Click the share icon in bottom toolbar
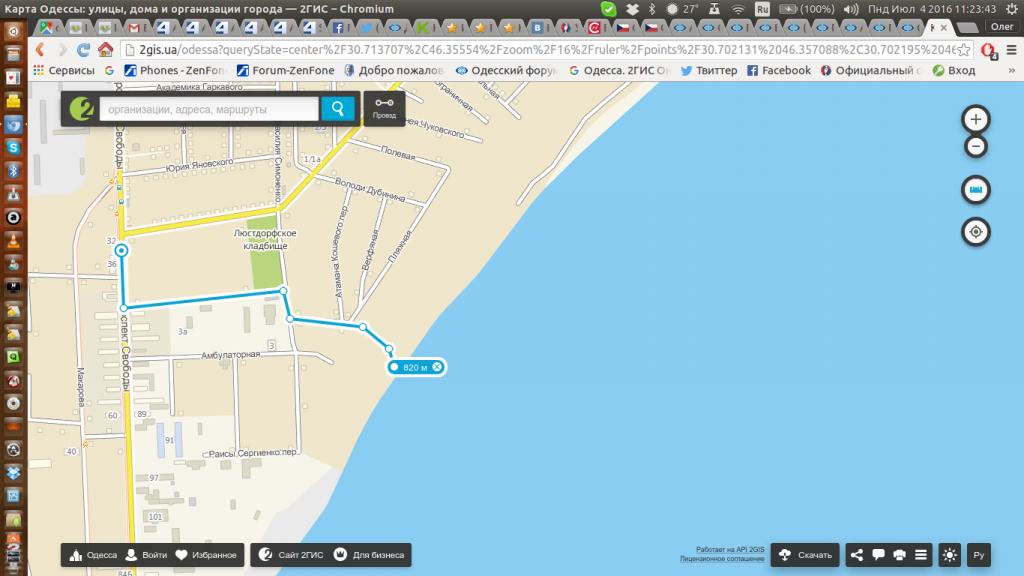The width and height of the screenshot is (1024, 576). (x=858, y=555)
